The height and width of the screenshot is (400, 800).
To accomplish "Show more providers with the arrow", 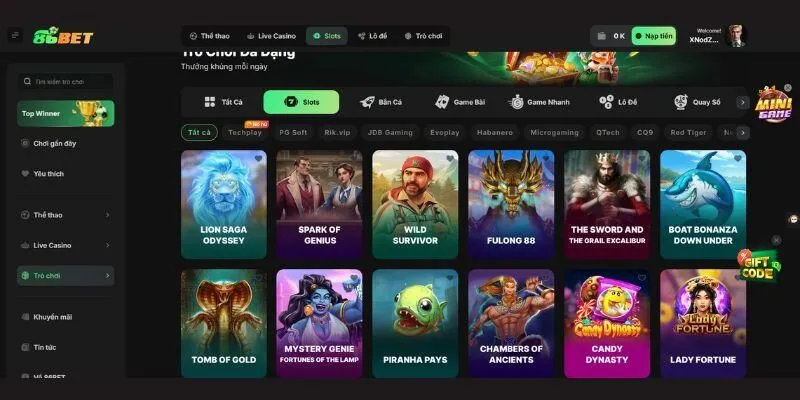I will (743, 133).
